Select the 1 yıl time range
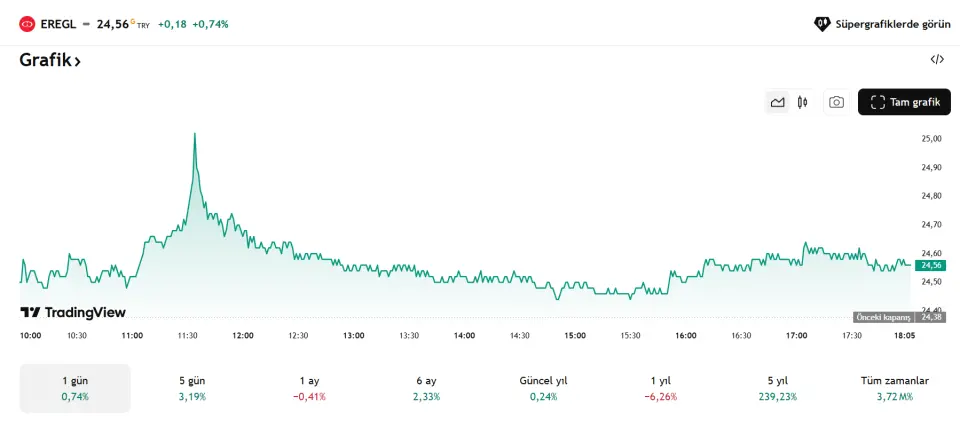The image size is (960, 428). pos(660,388)
